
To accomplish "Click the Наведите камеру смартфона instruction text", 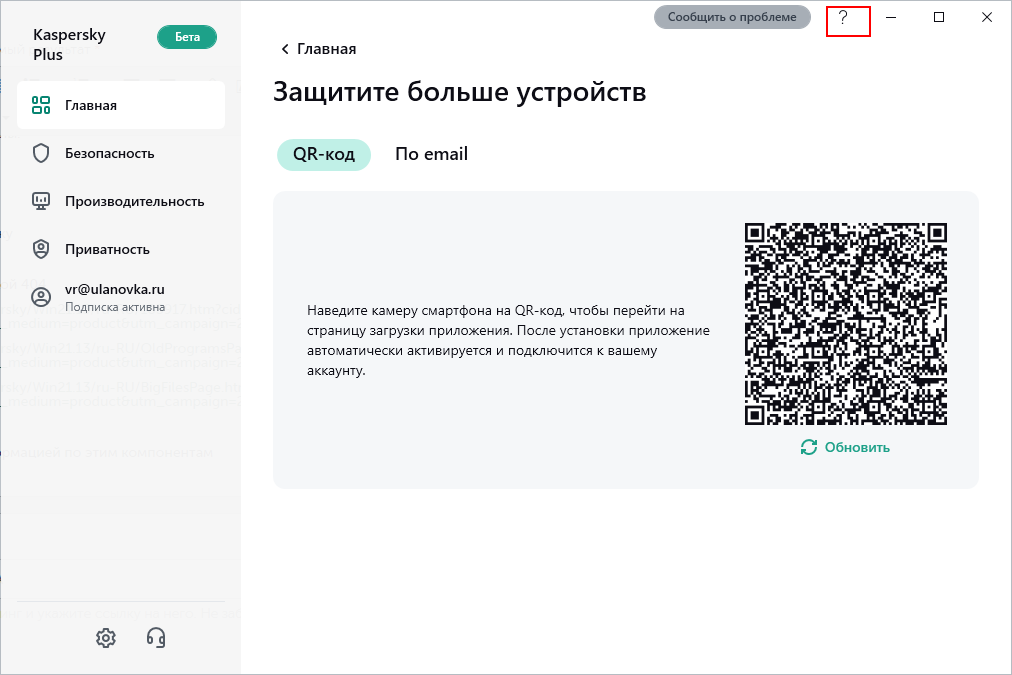I will pyautogui.click(x=509, y=340).
